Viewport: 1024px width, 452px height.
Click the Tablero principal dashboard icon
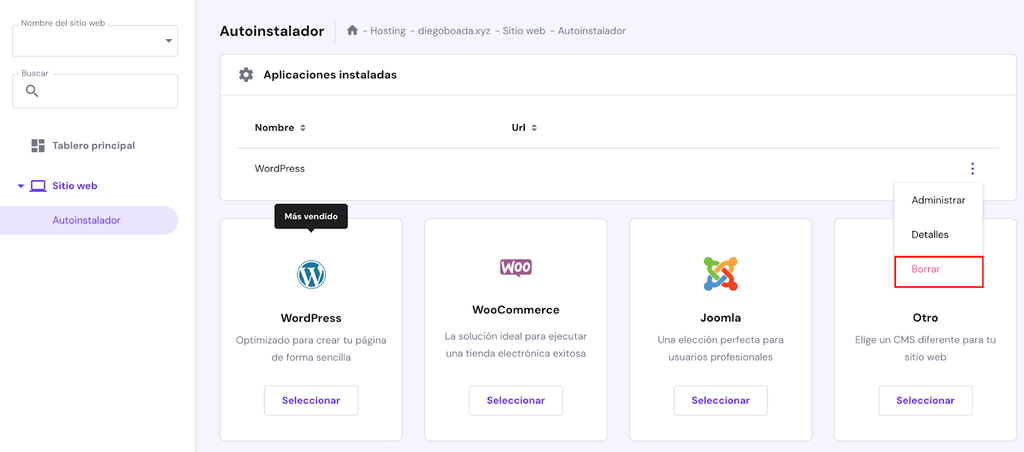click(38, 146)
